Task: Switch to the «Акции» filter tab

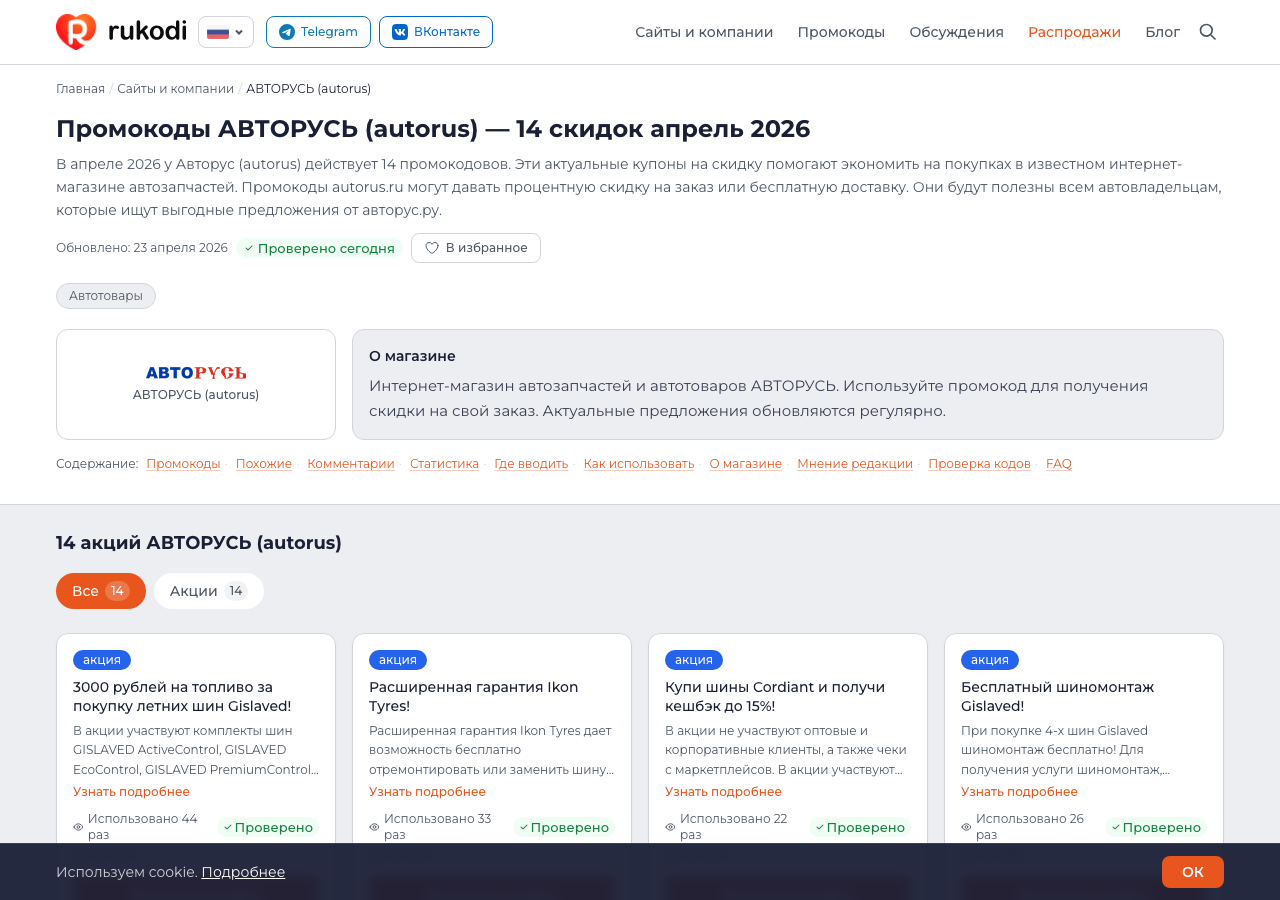Action: click(208, 591)
